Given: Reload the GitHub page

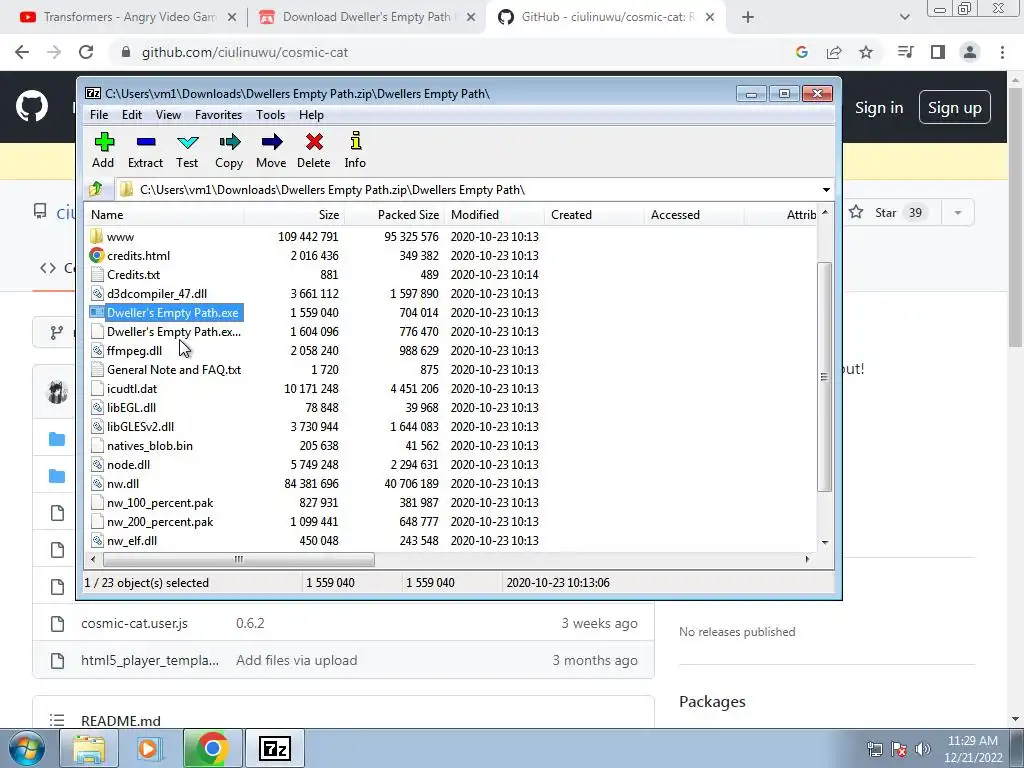Looking at the screenshot, I should pos(86,52).
